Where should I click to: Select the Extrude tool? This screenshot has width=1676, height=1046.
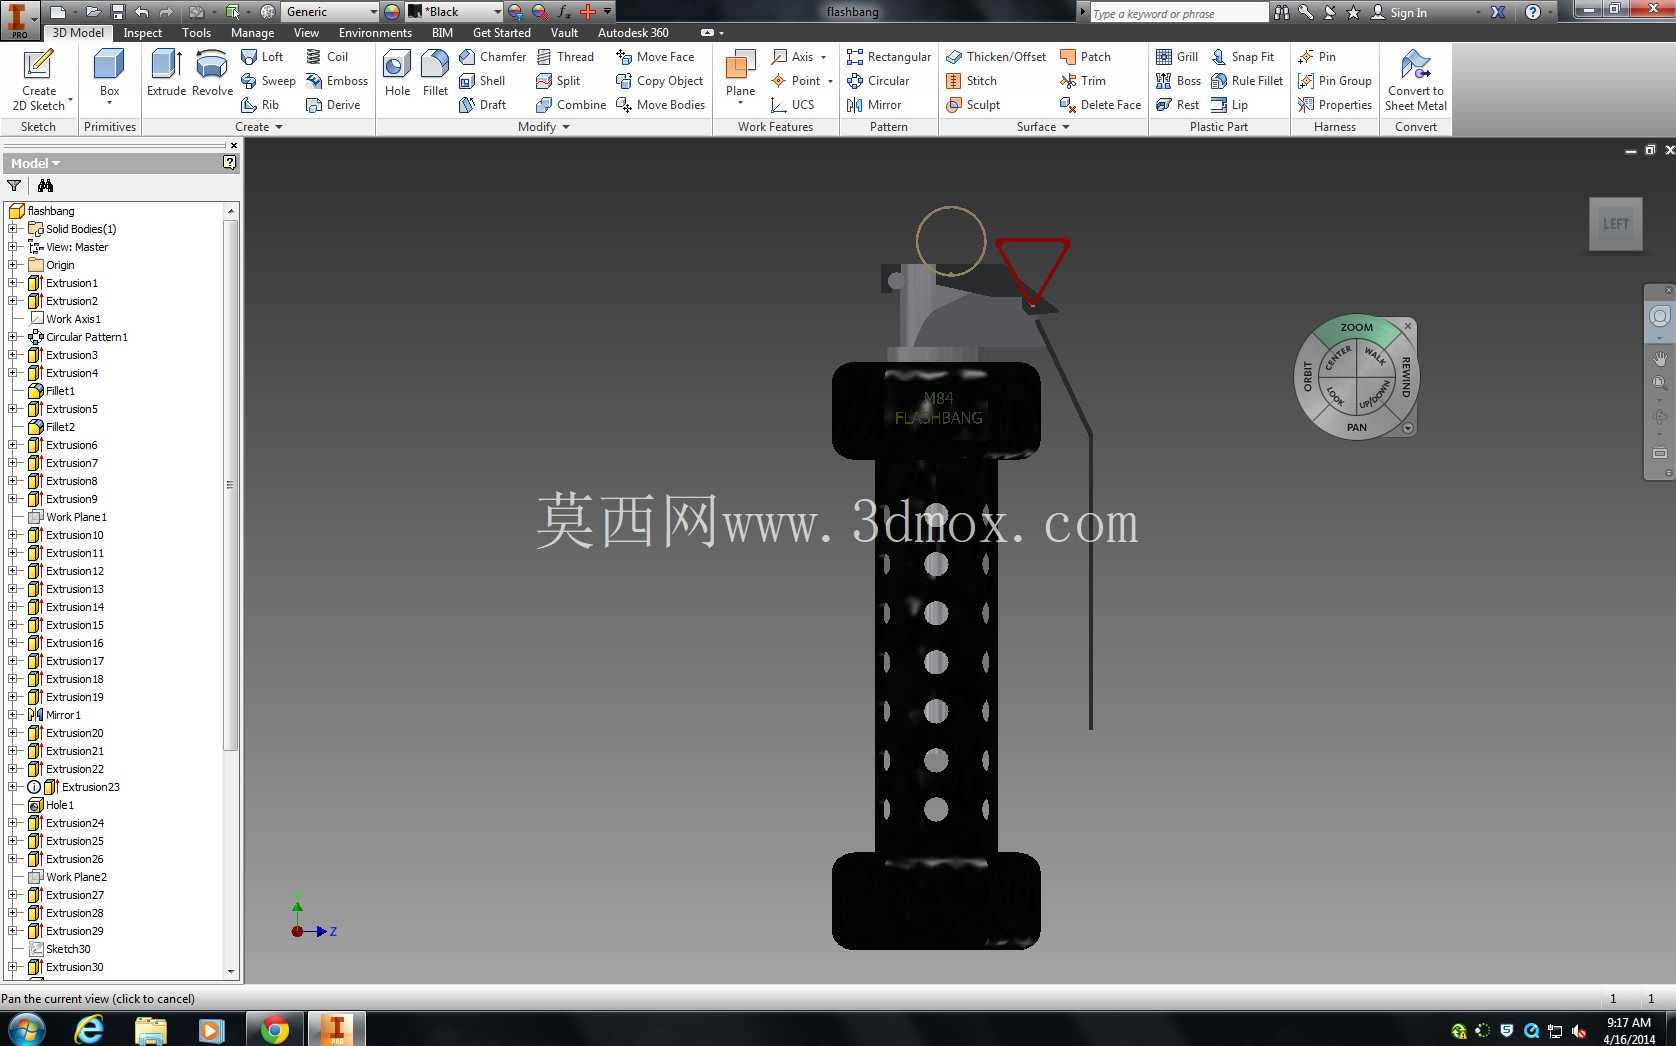click(166, 74)
